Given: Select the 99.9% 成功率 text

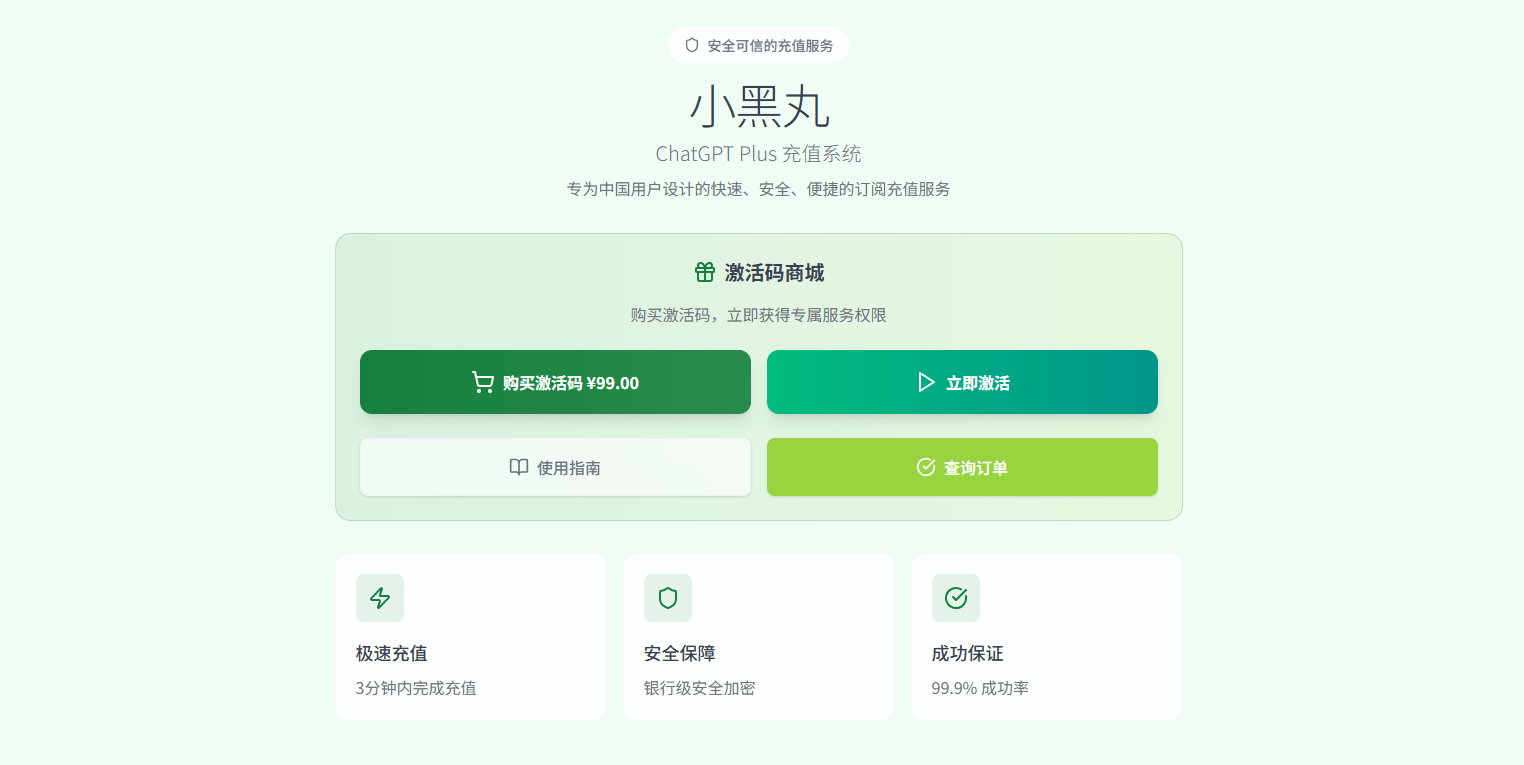Looking at the screenshot, I should point(980,688).
